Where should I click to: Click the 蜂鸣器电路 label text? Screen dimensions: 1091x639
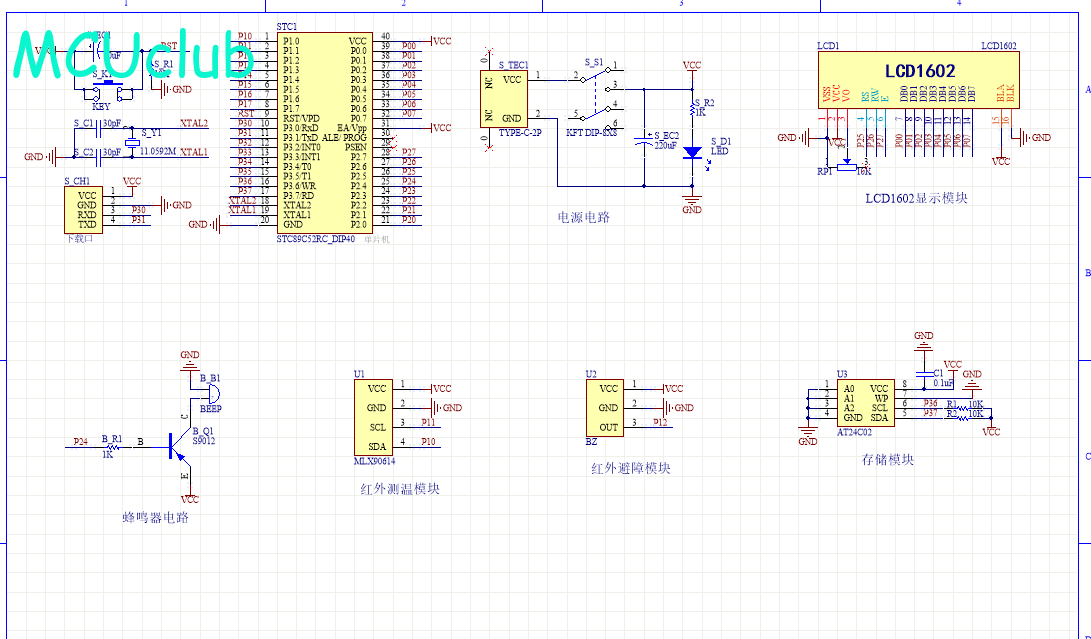[155, 517]
